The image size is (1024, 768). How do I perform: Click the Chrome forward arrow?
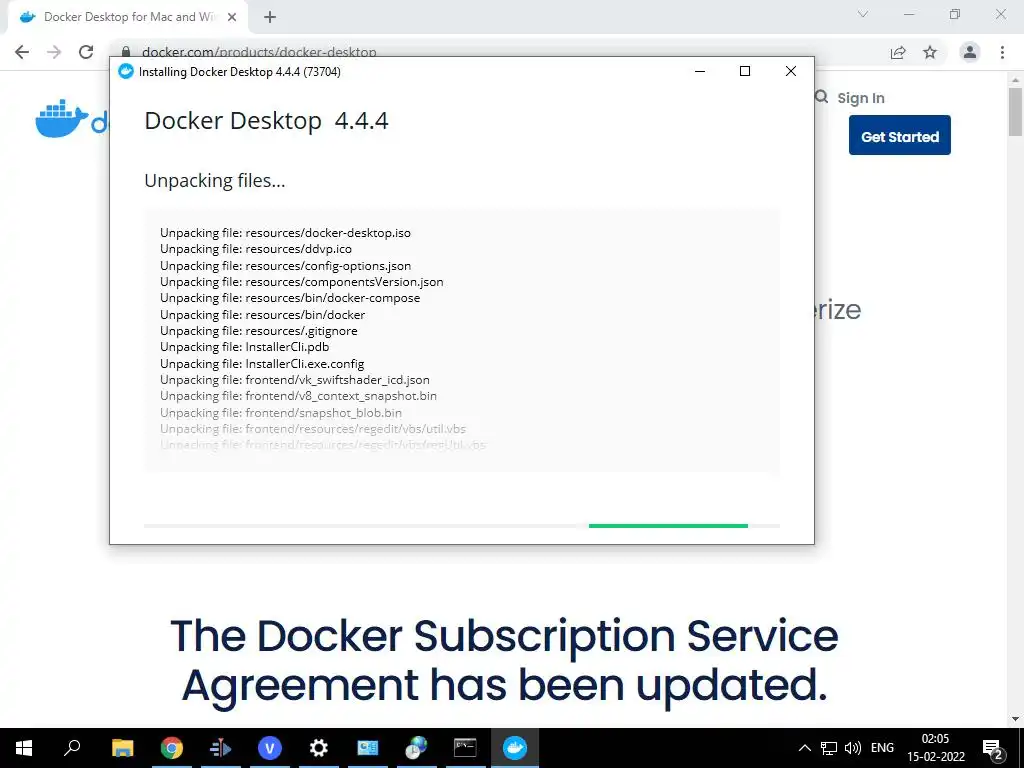pos(54,52)
